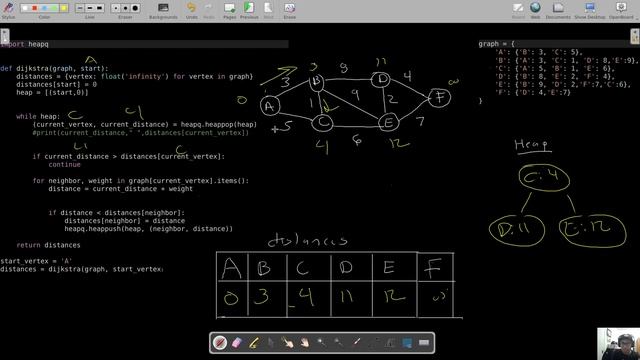This screenshot has width=640, height=360.
Task: Select the Zoom out magnifier tool
Action: click(338, 342)
